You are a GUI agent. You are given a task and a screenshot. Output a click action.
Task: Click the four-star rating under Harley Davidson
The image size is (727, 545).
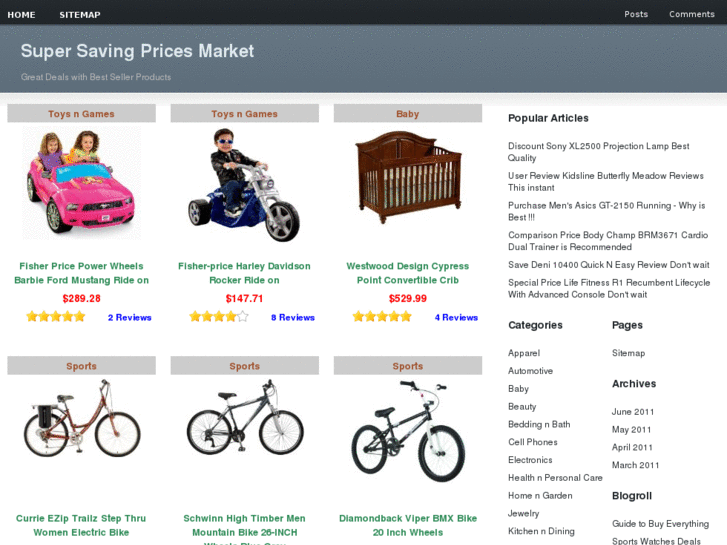click(x=219, y=317)
